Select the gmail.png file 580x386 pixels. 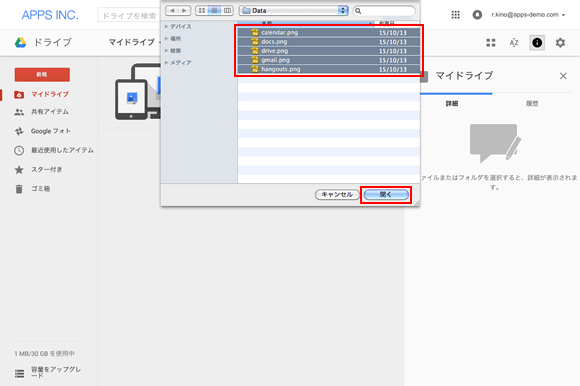328,60
